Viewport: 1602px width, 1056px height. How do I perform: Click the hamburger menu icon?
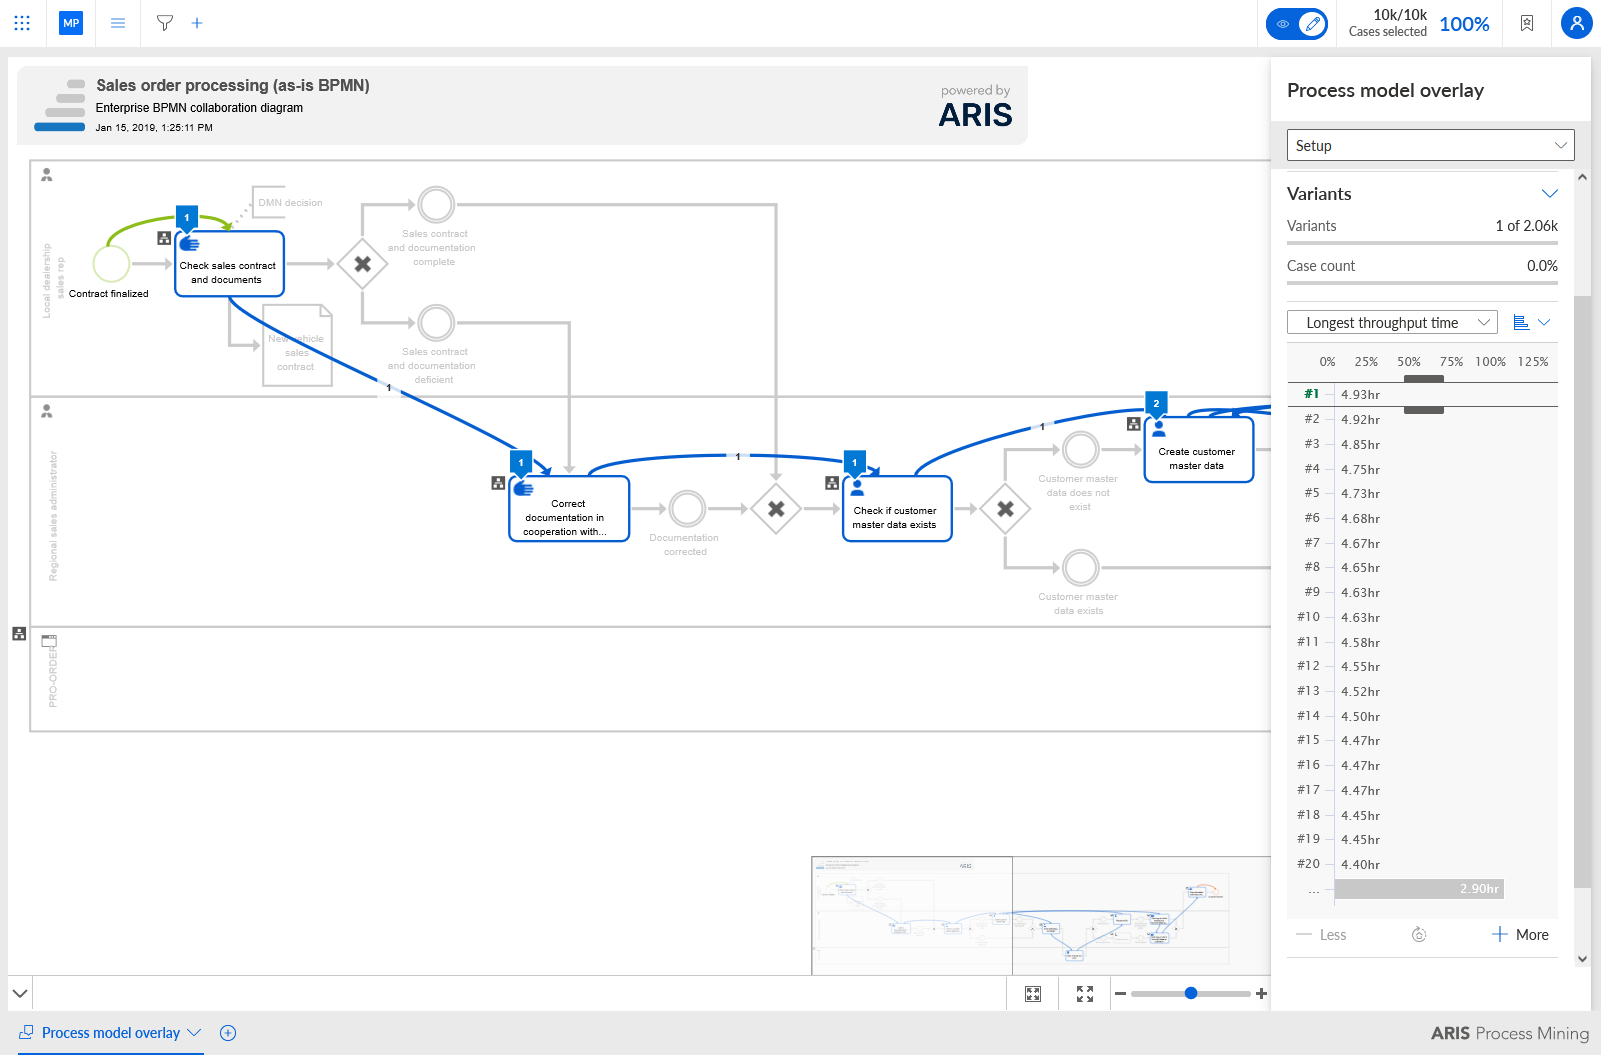coord(118,23)
